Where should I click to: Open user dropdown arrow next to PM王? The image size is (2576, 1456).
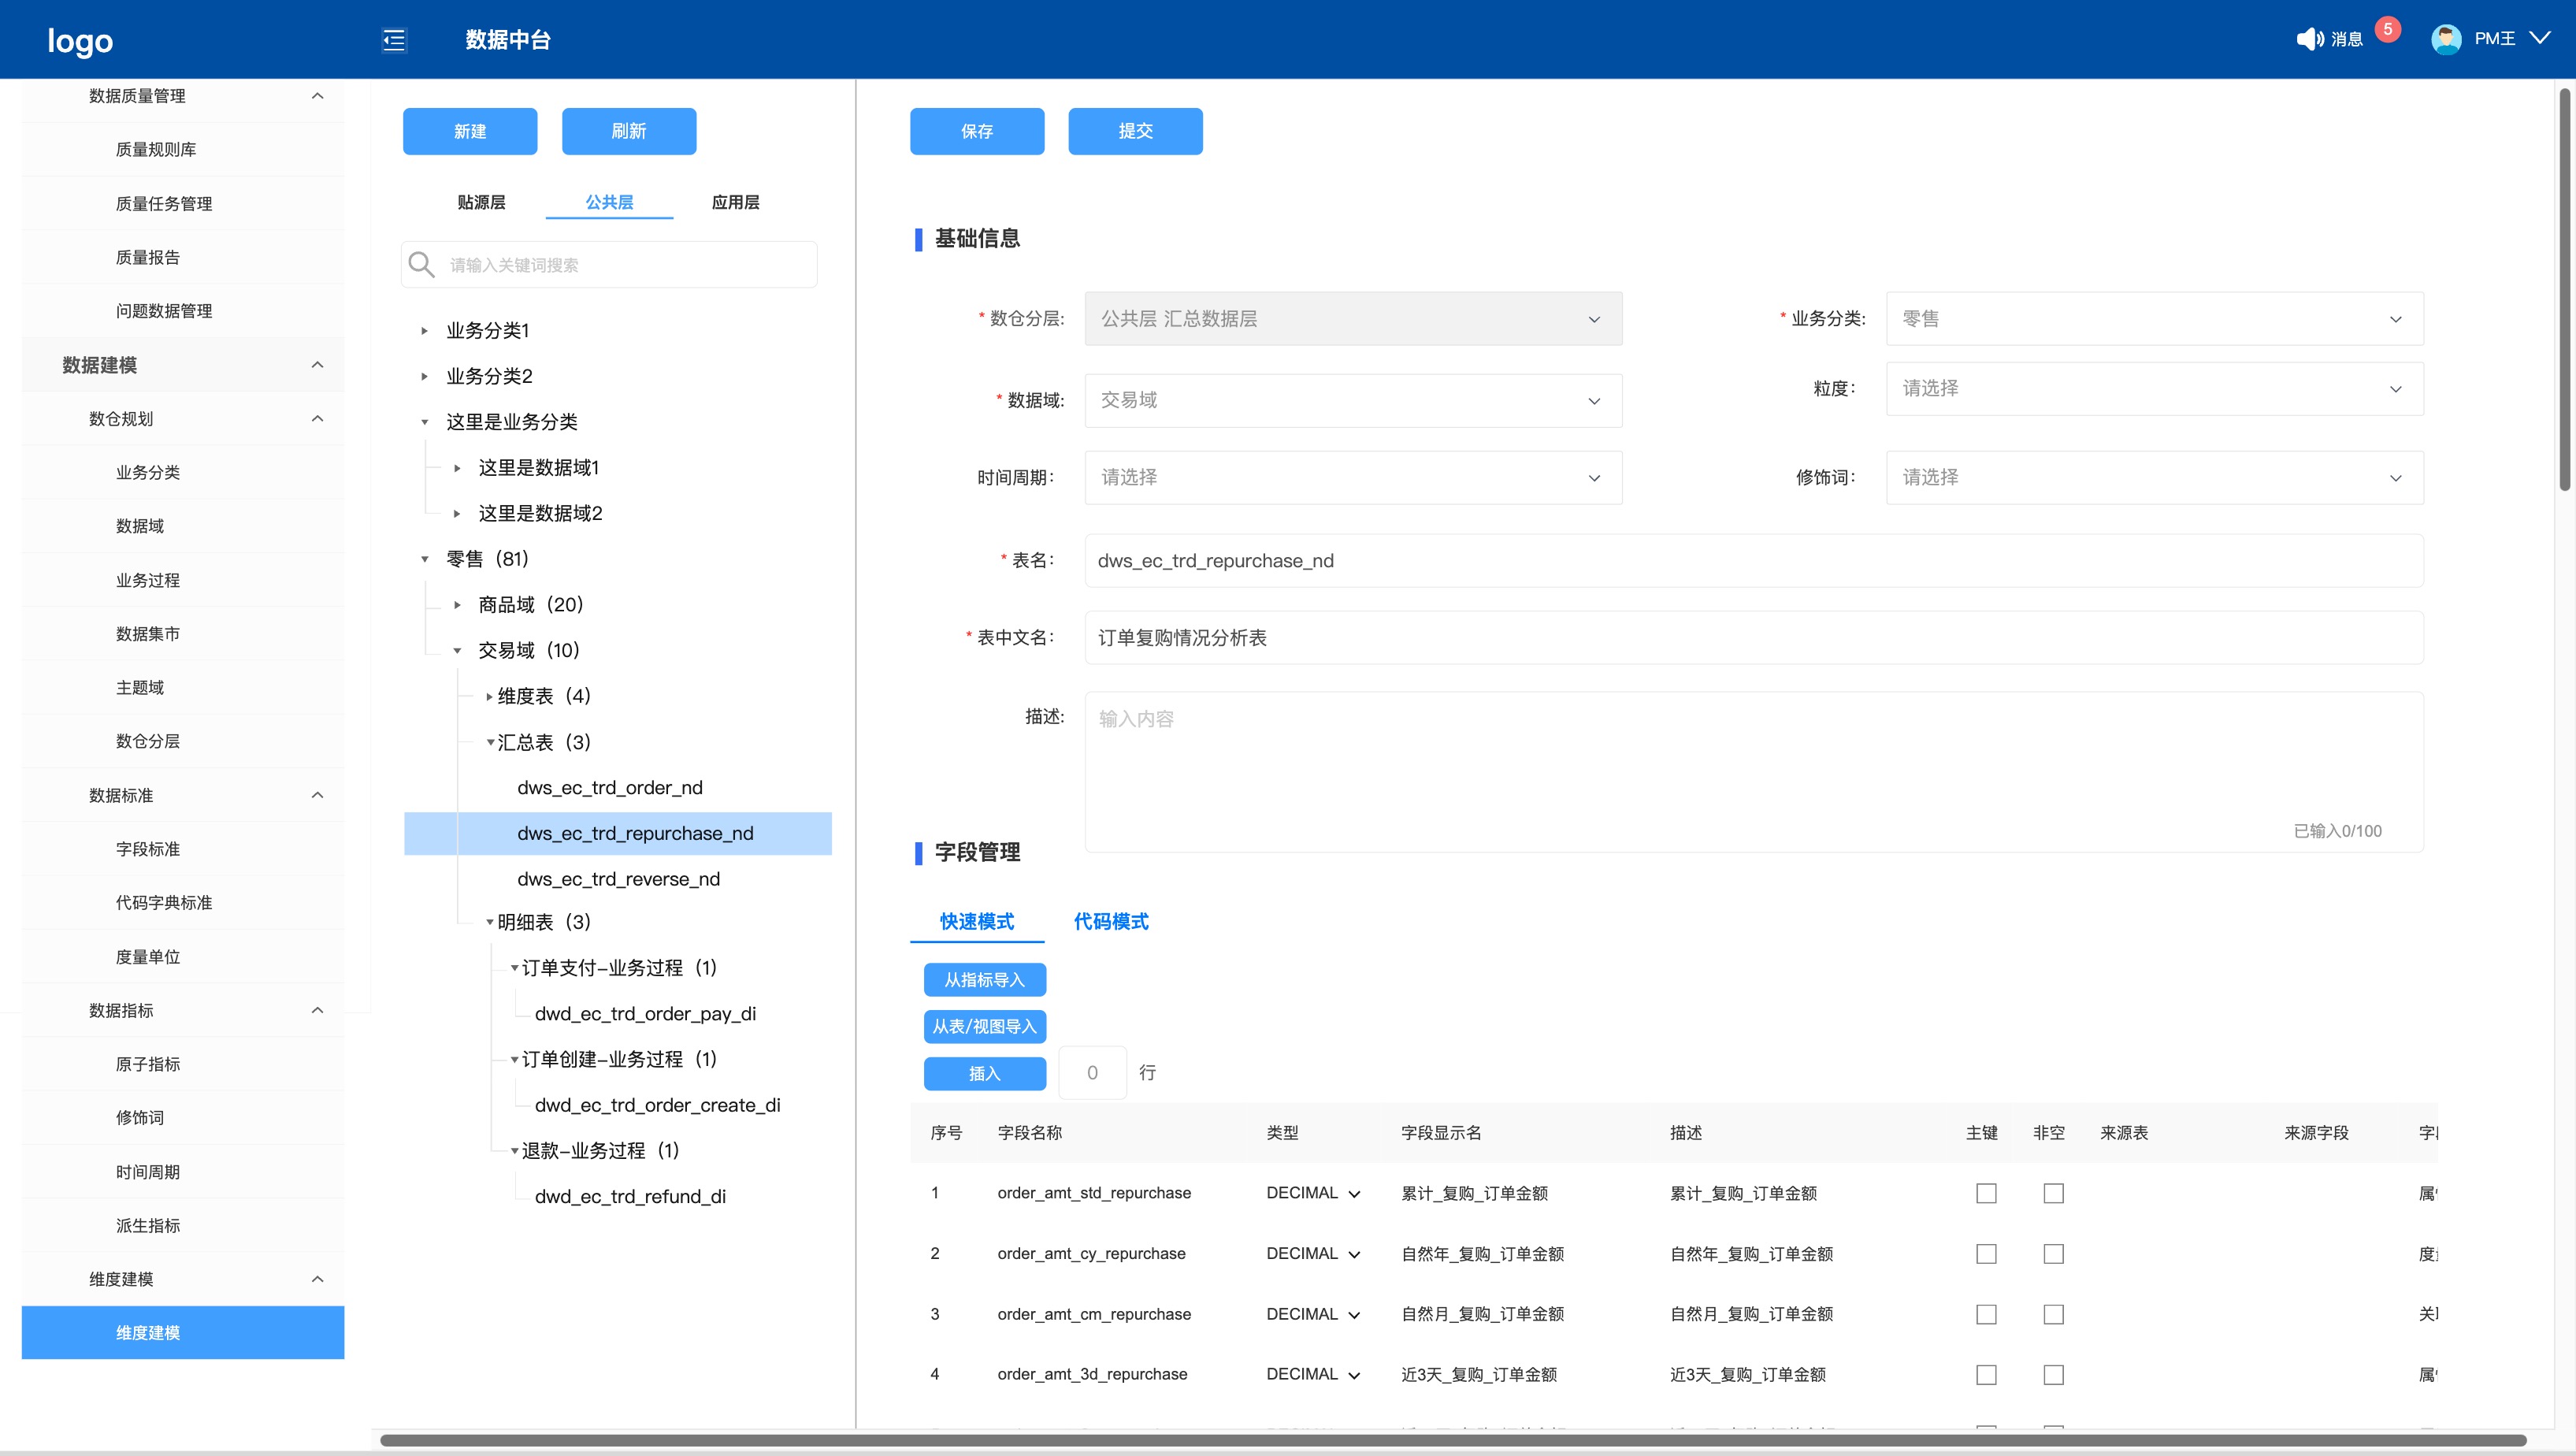(x=2540, y=38)
